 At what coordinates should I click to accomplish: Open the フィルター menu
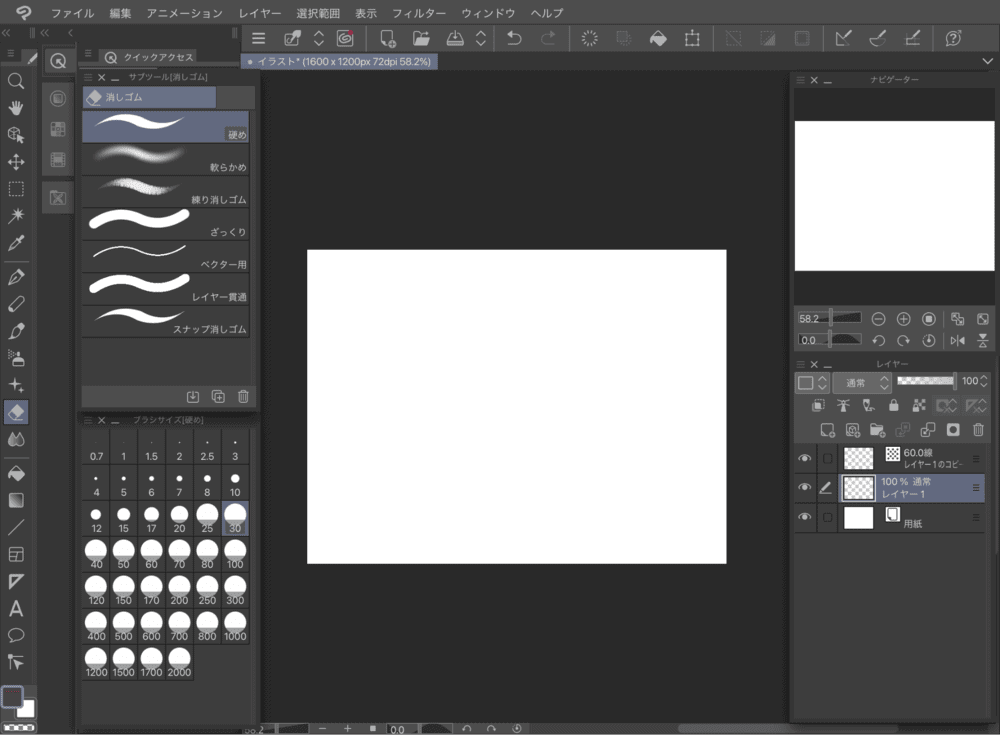click(x=419, y=13)
